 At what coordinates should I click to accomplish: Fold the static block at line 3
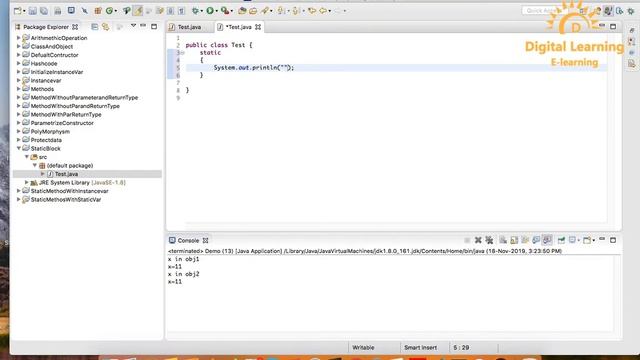click(x=182, y=53)
